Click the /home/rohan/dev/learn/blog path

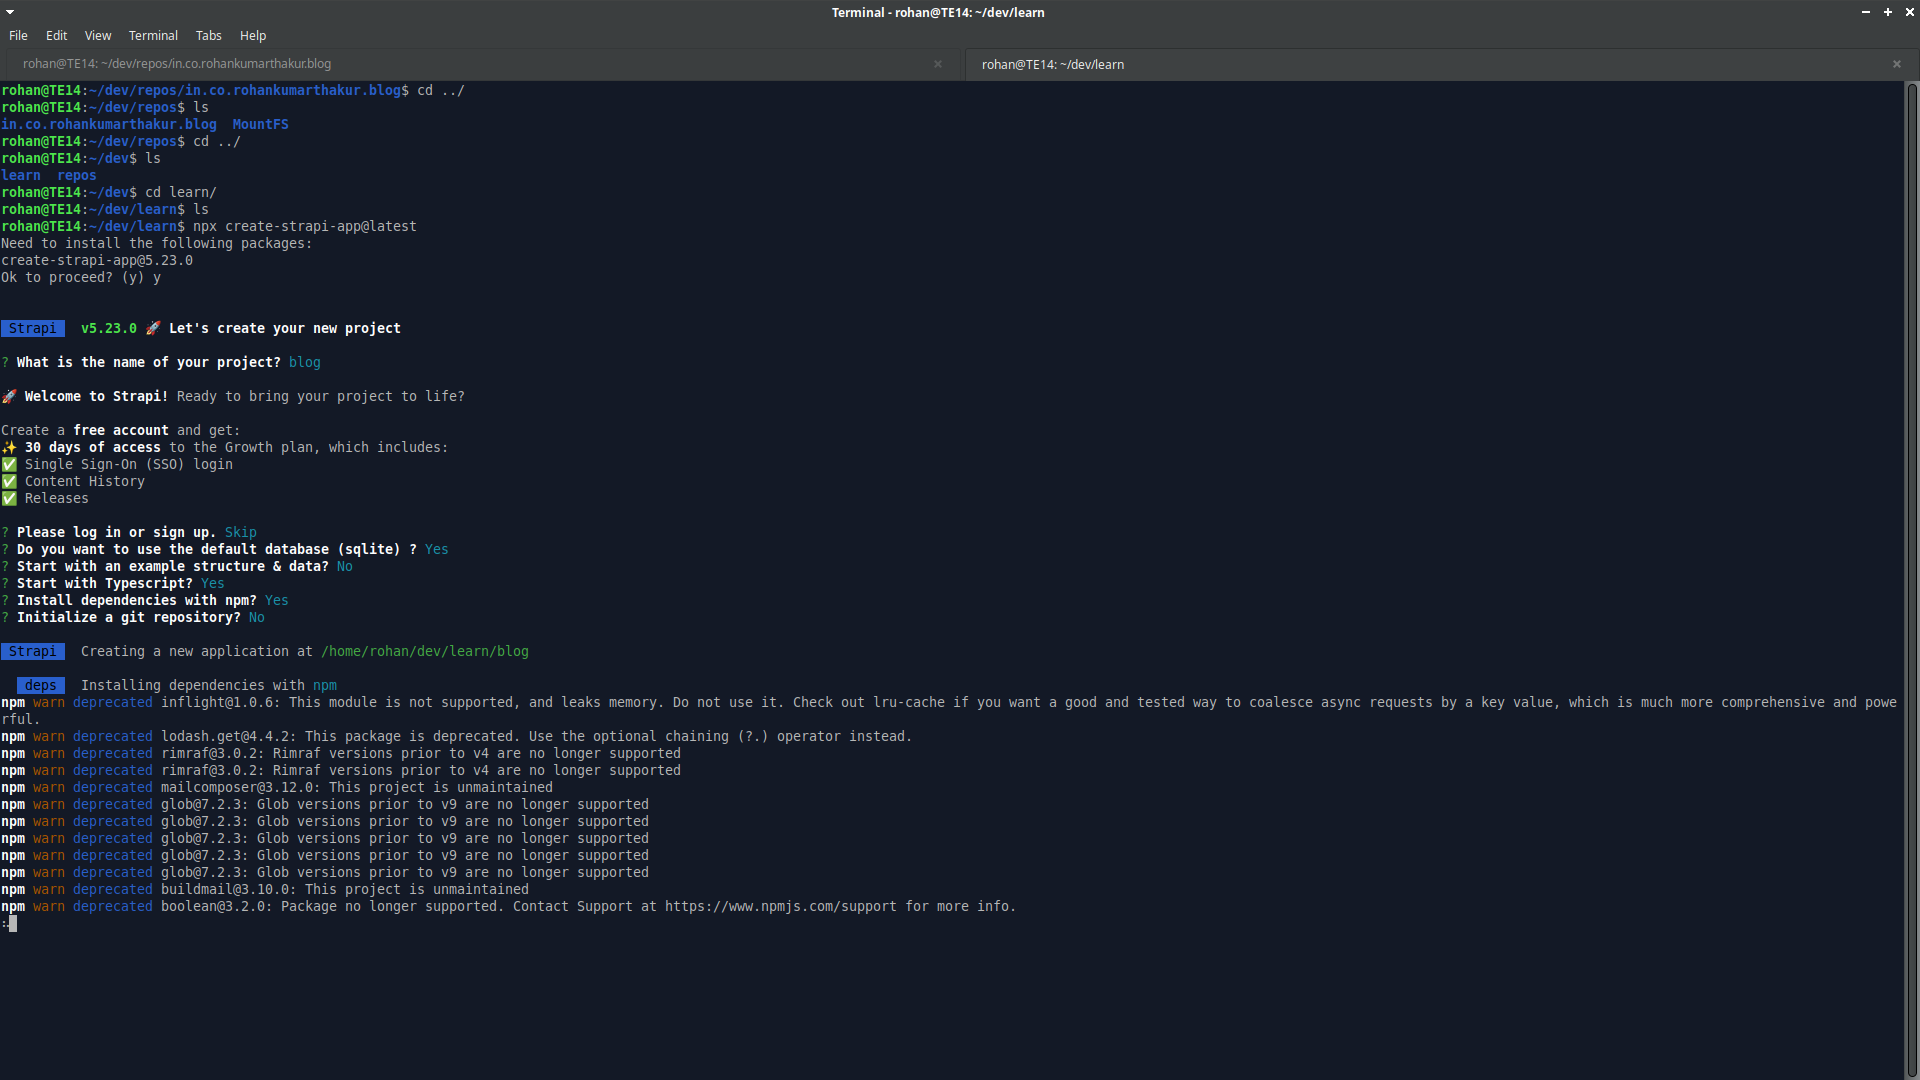coord(425,651)
